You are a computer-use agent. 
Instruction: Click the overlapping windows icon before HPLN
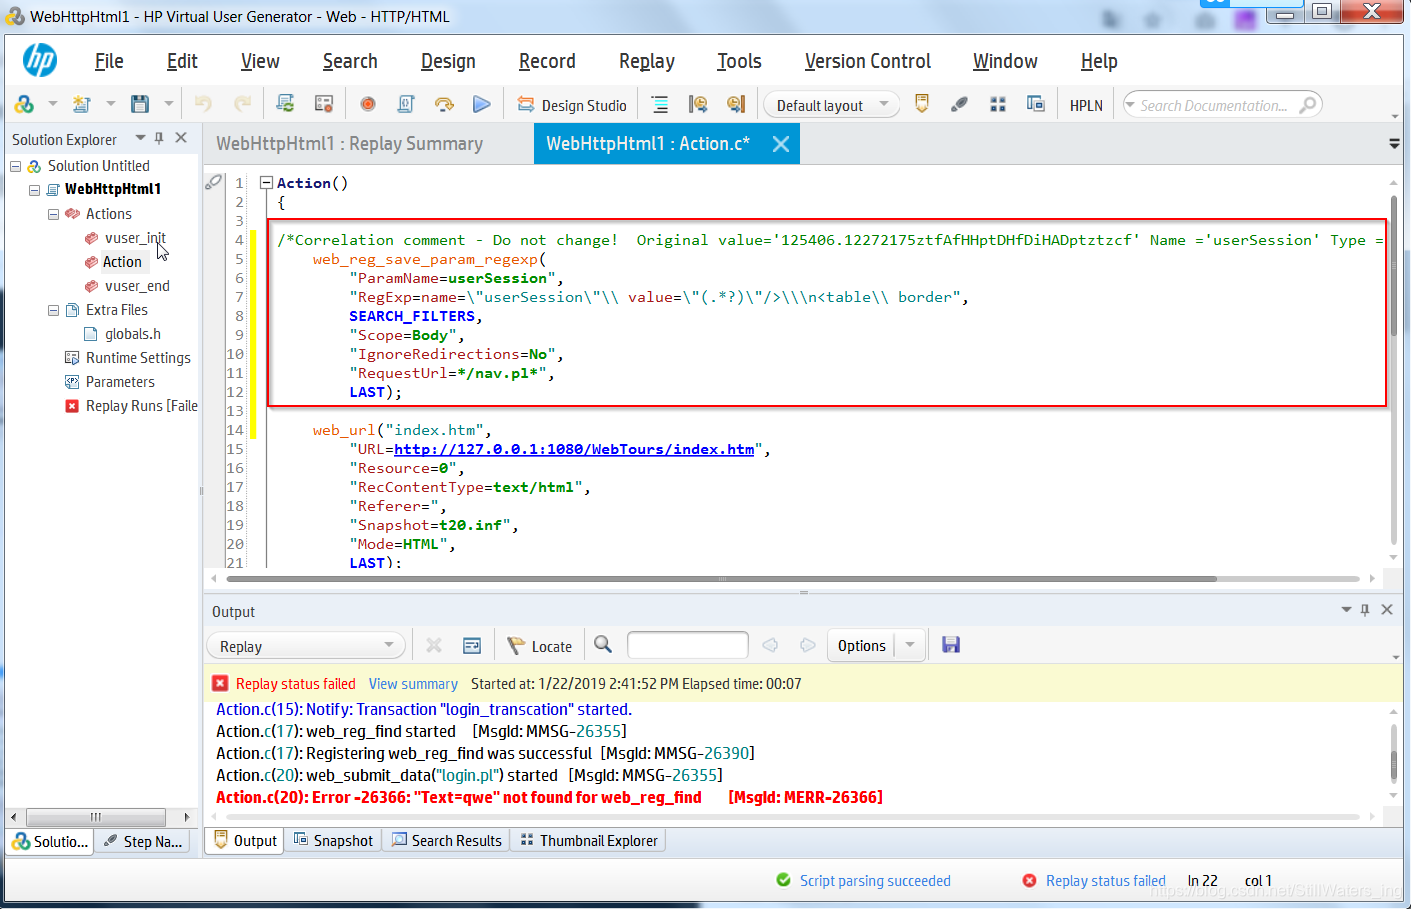pyautogui.click(x=1036, y=104)
